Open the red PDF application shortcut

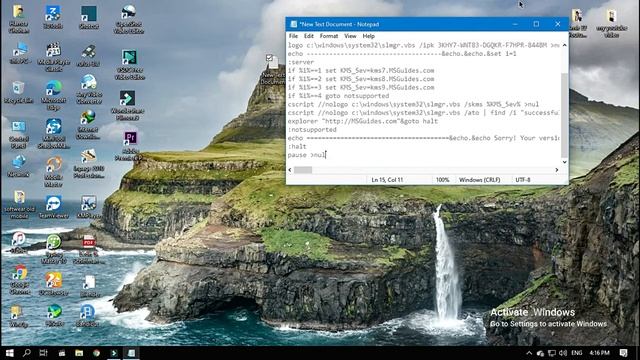(89, 249)
